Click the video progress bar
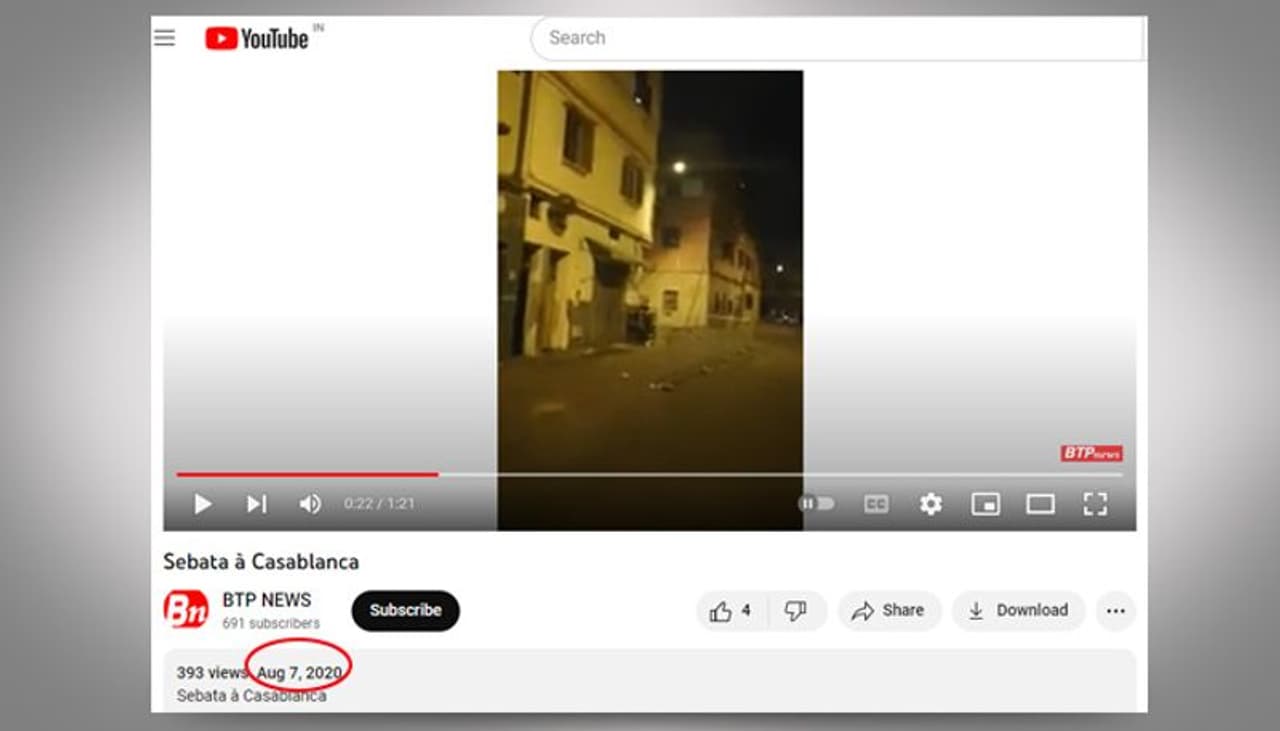Viewport: 1280px width, 731px height. 650,474
